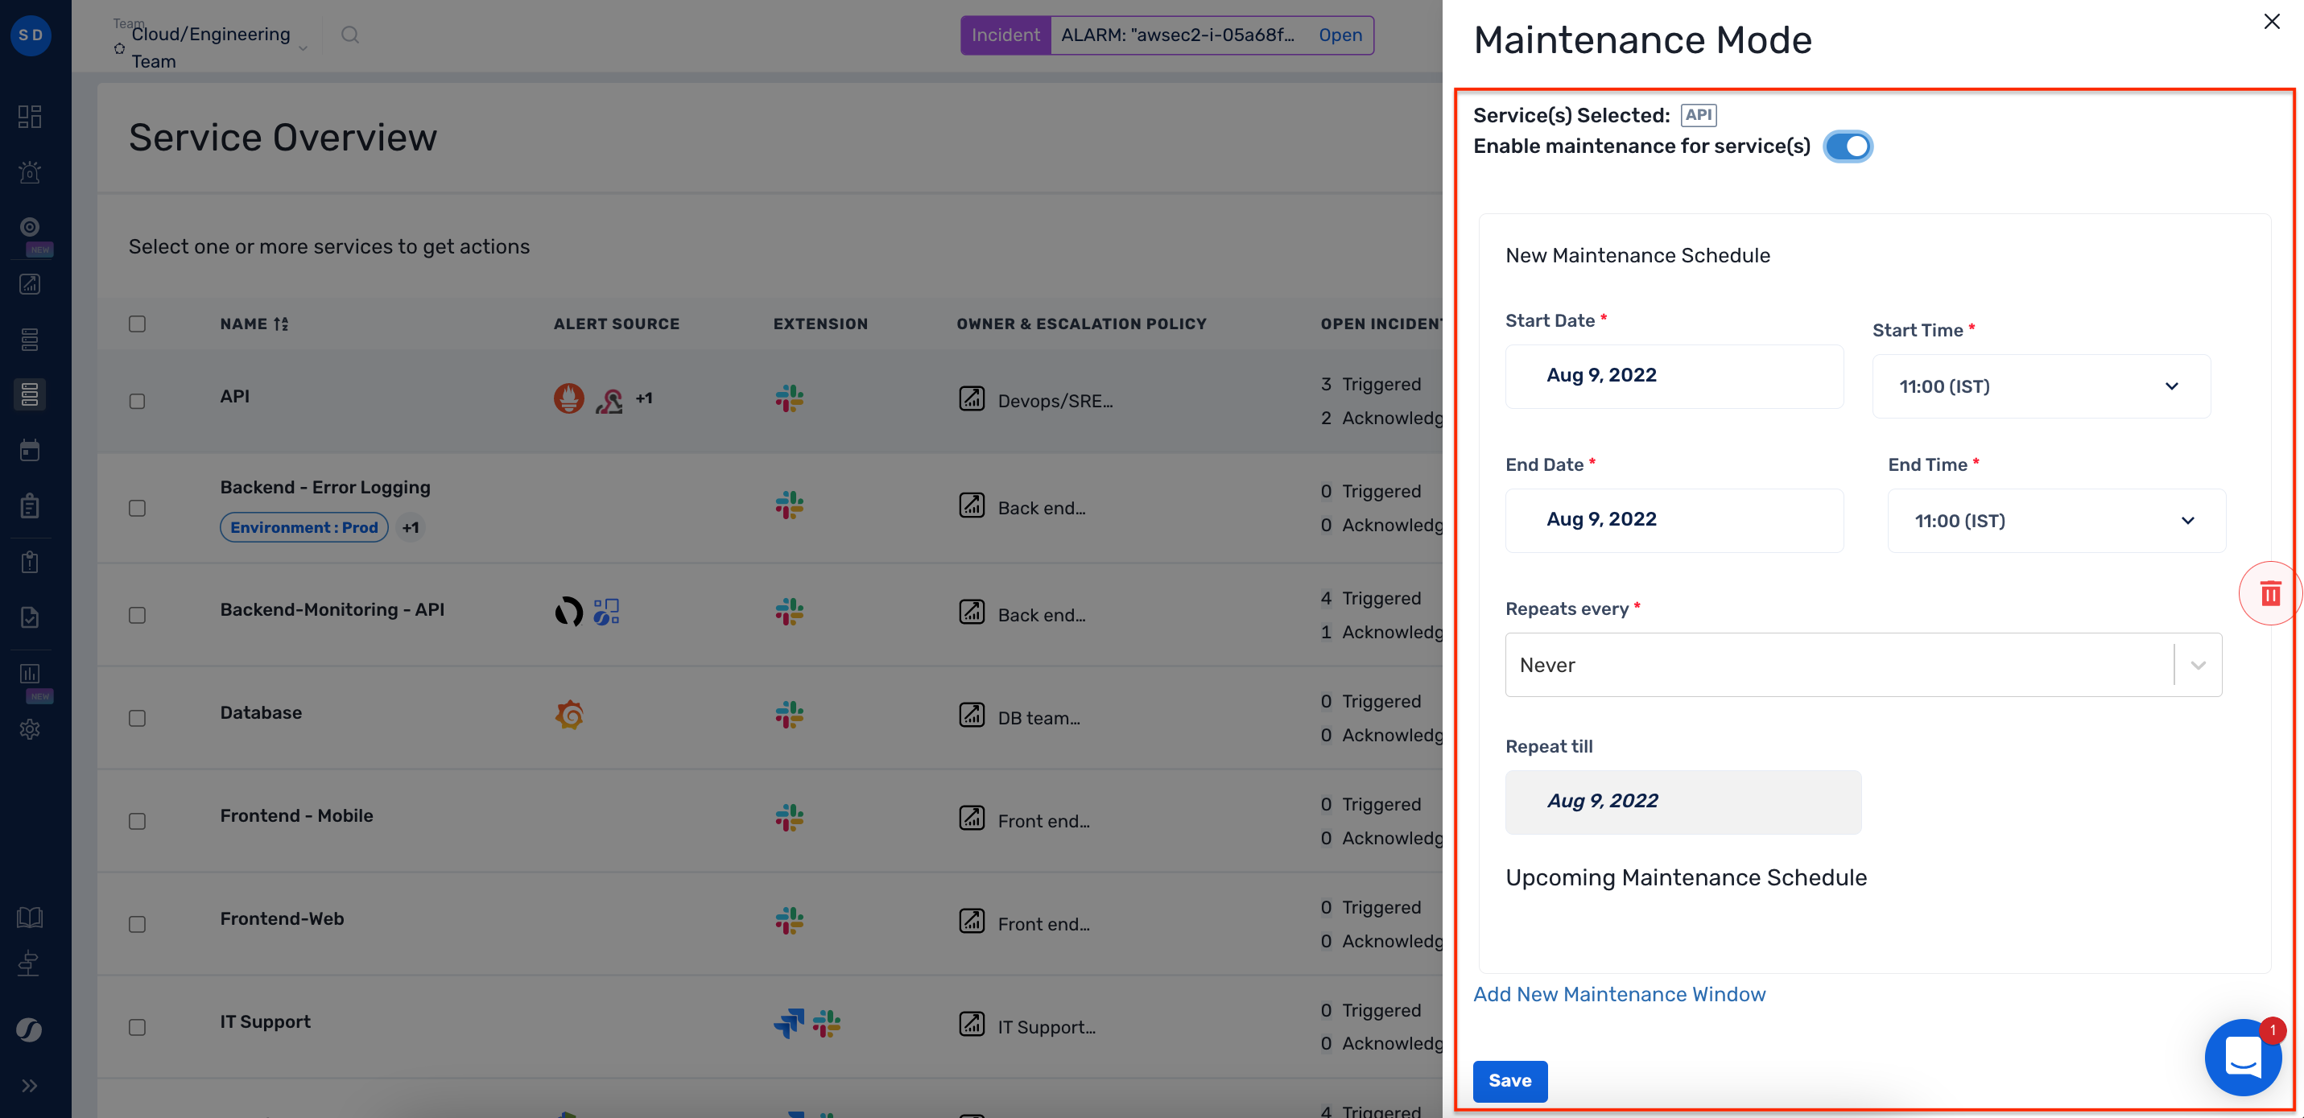Click the API selected service chip

coord(1698,115)
